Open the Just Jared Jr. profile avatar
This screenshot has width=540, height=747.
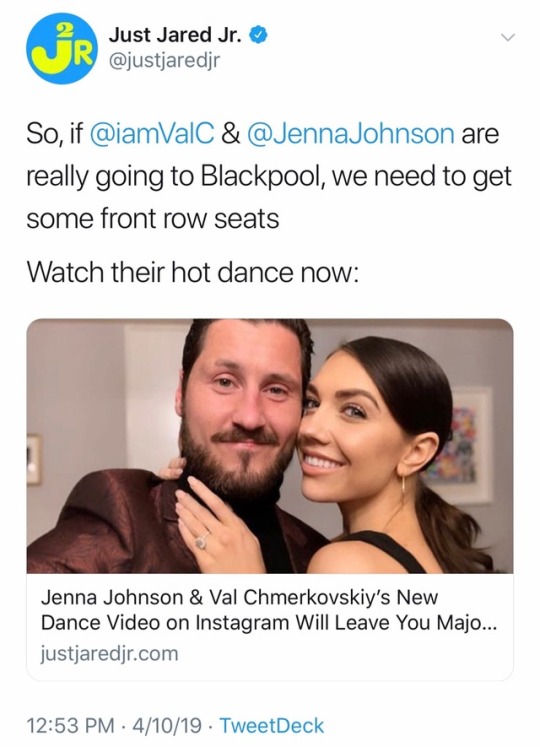point(62,49)
